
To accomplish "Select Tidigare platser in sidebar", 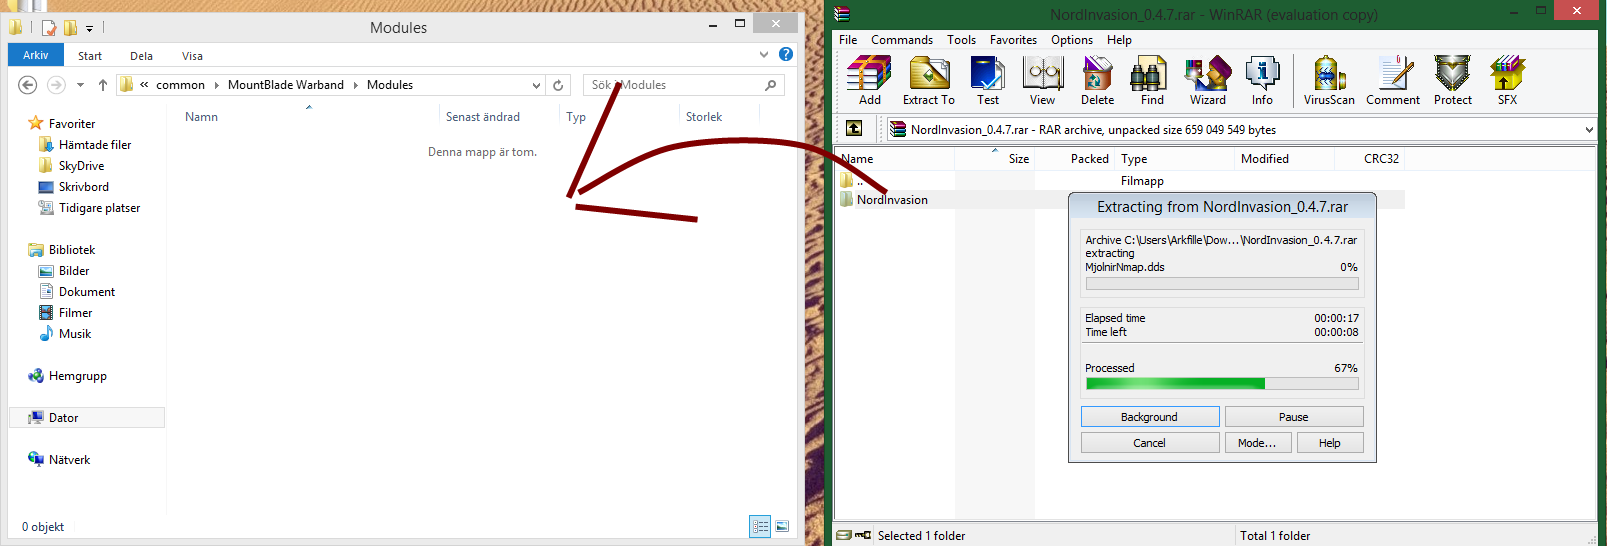I will [x=99, y=208].
